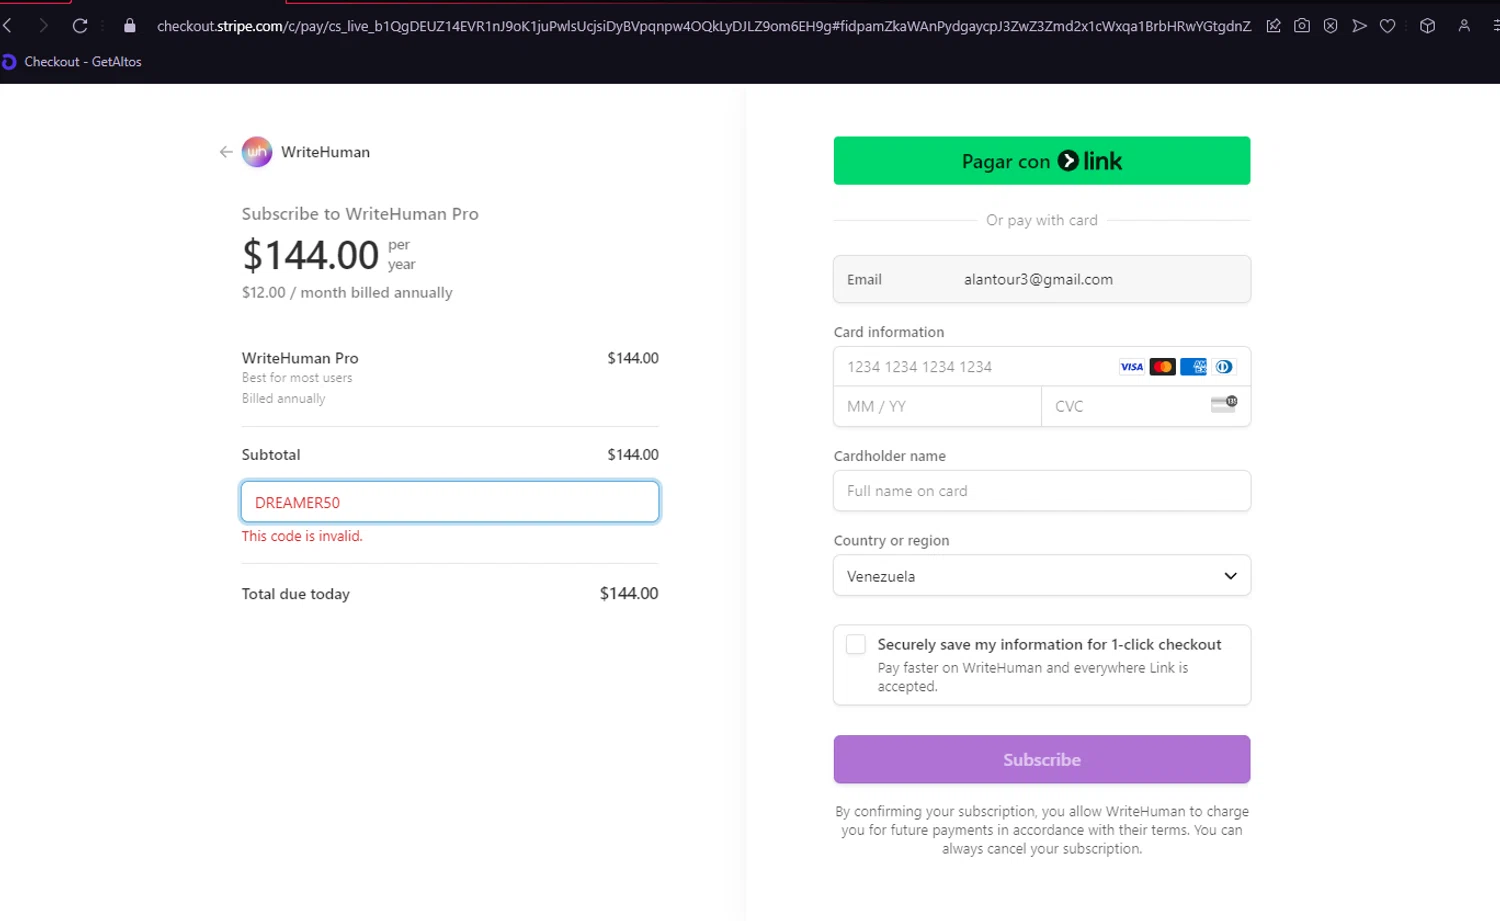This screenshot has height=921, width=1500.
Task: Click the GetAltos tab favicon
Action: [x=9, y=62]
